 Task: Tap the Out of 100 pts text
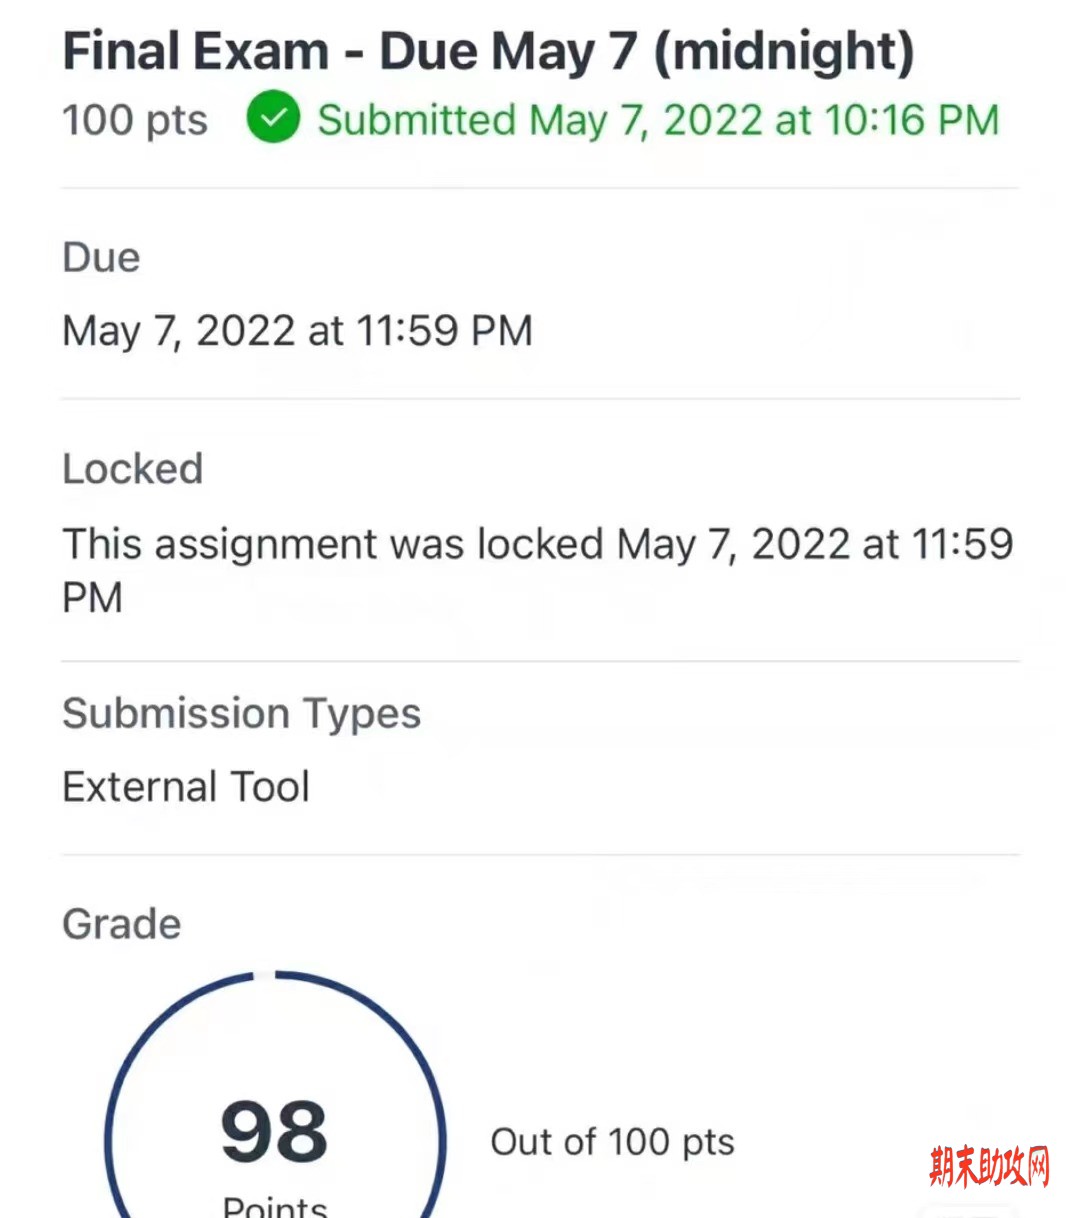click(x=612, y=1142)
